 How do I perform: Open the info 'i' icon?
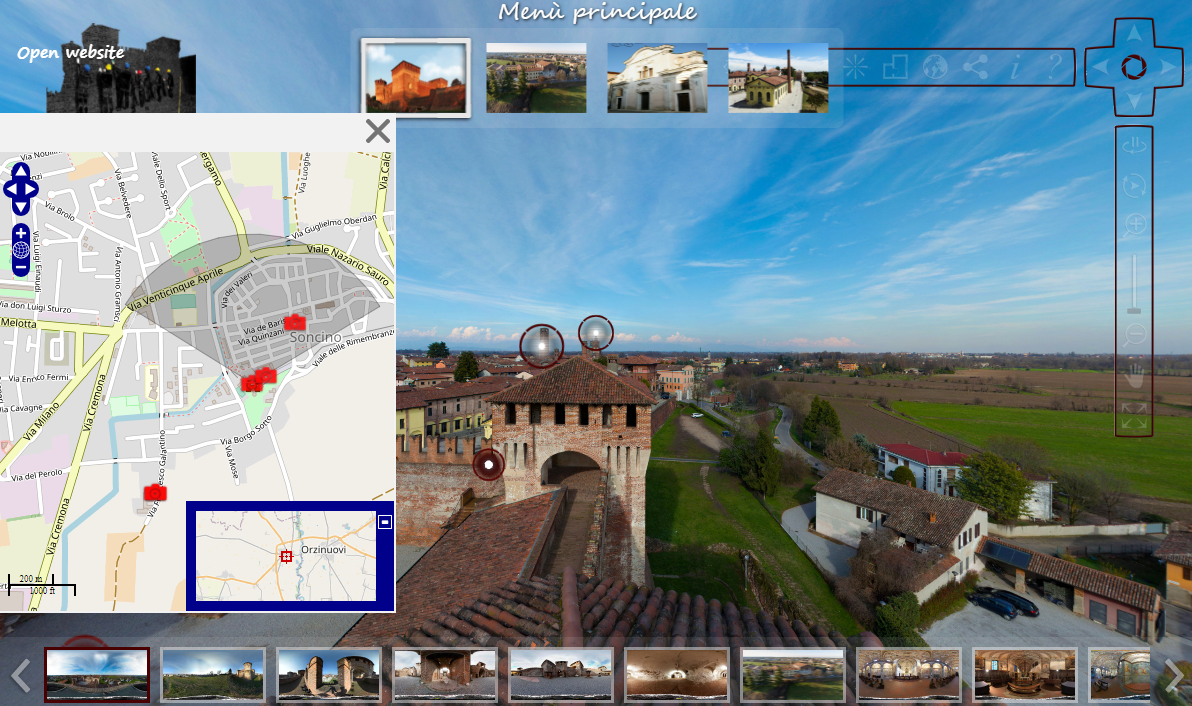tap(1015, 67)
